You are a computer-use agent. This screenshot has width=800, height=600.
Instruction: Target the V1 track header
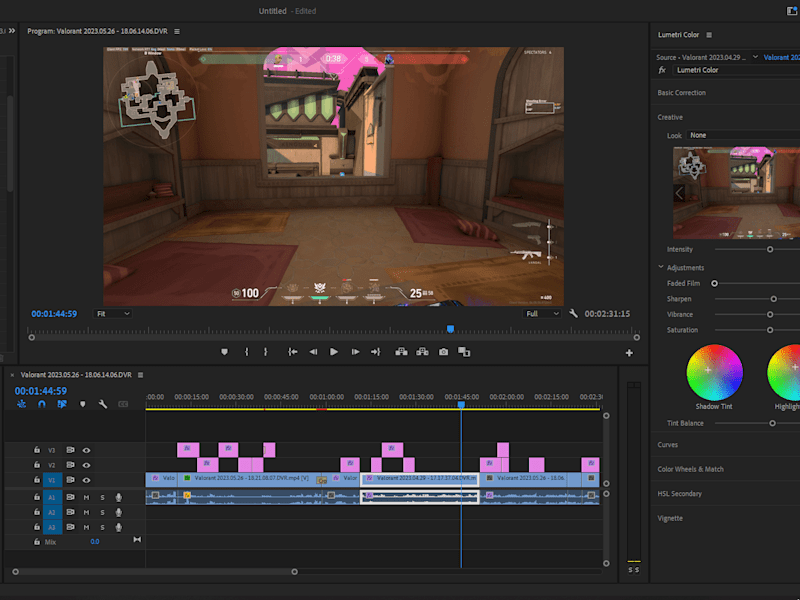click(x=53, y=480)
